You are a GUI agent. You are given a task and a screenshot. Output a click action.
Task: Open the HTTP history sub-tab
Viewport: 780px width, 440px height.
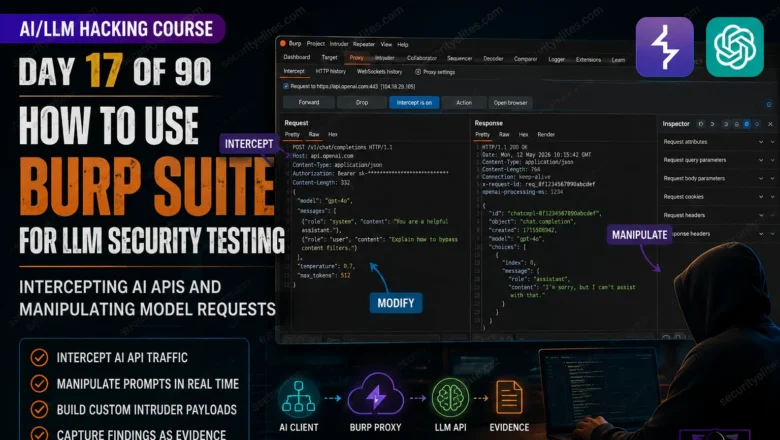(330, 72)
